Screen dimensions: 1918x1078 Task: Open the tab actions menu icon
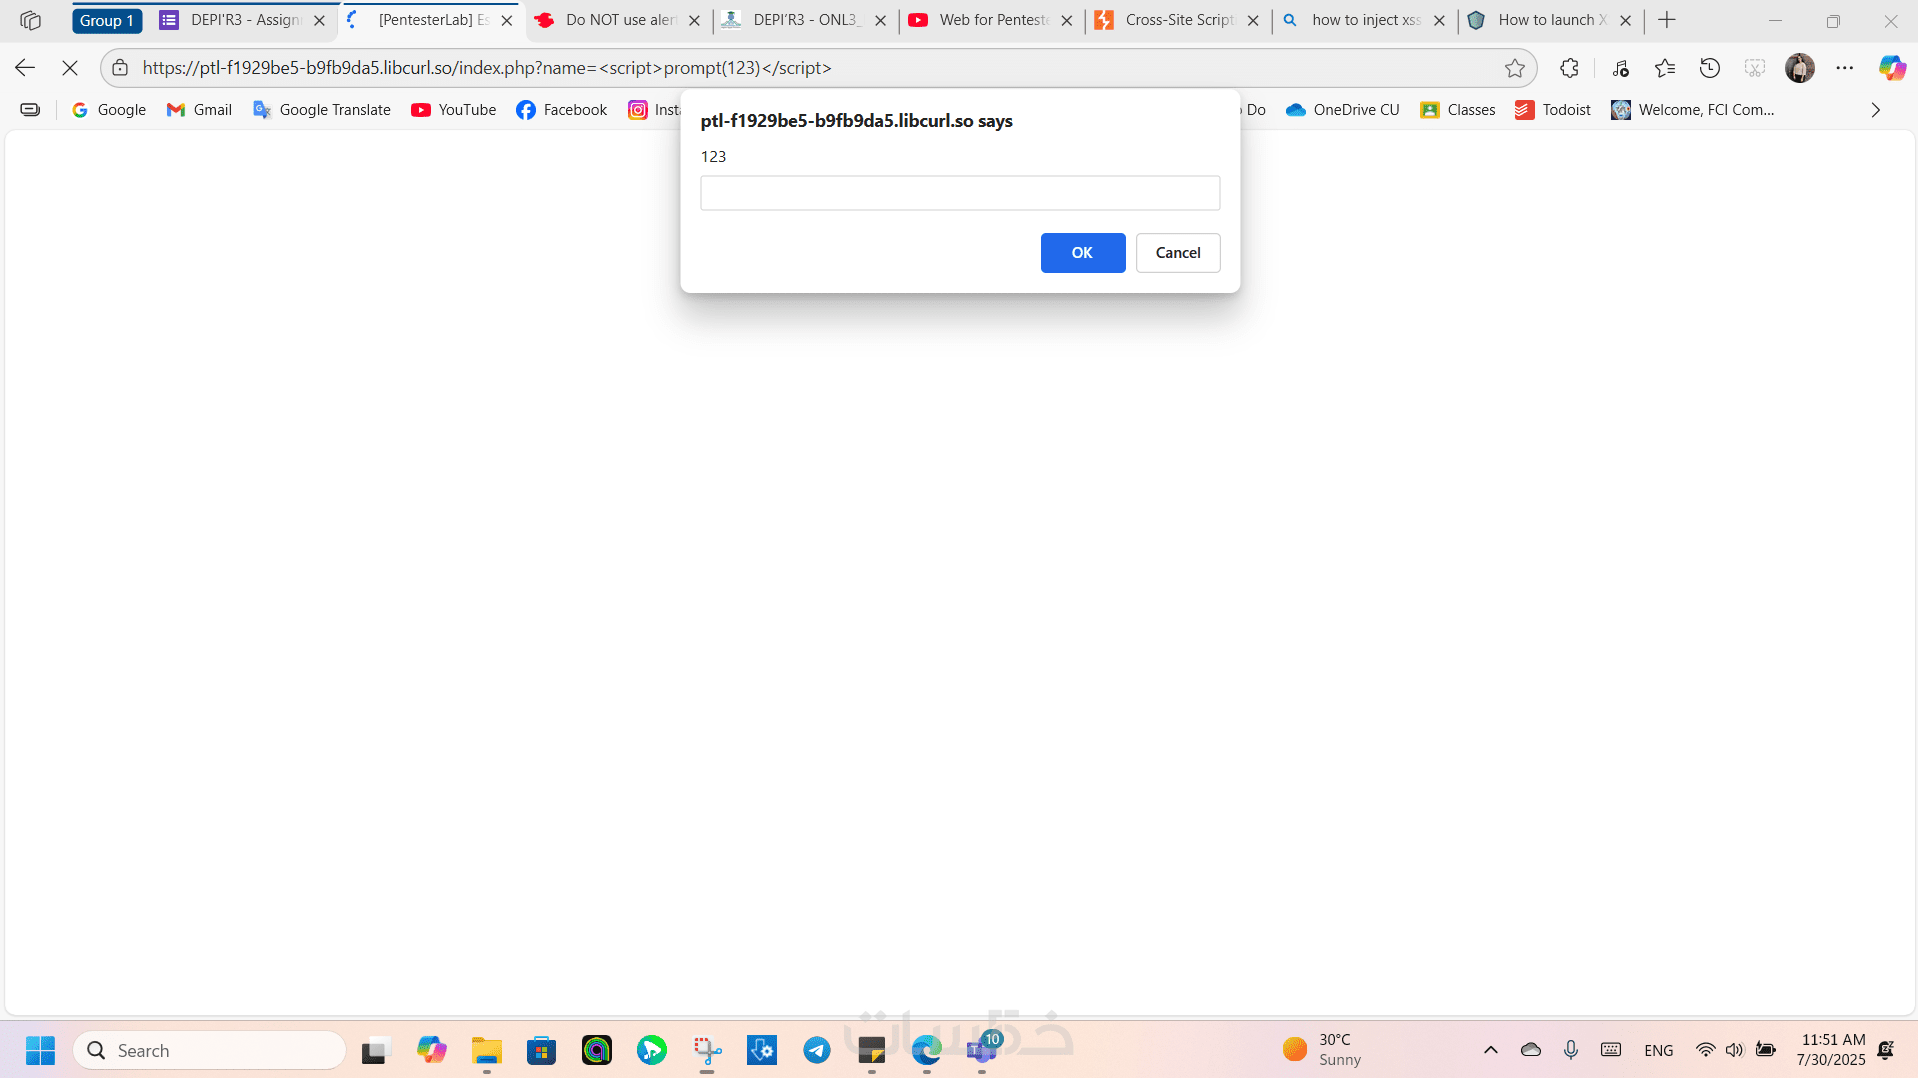(x=30, y=20)
